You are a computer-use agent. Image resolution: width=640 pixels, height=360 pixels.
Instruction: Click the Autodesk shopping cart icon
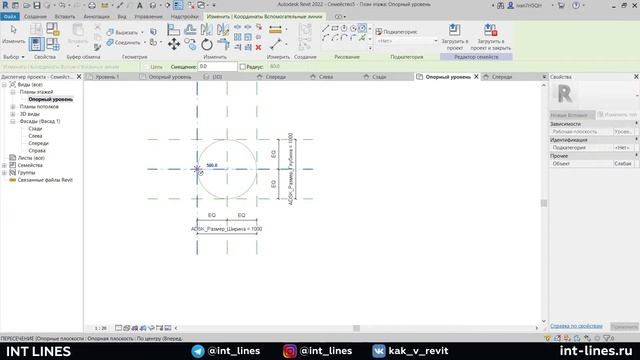(561, 5)
